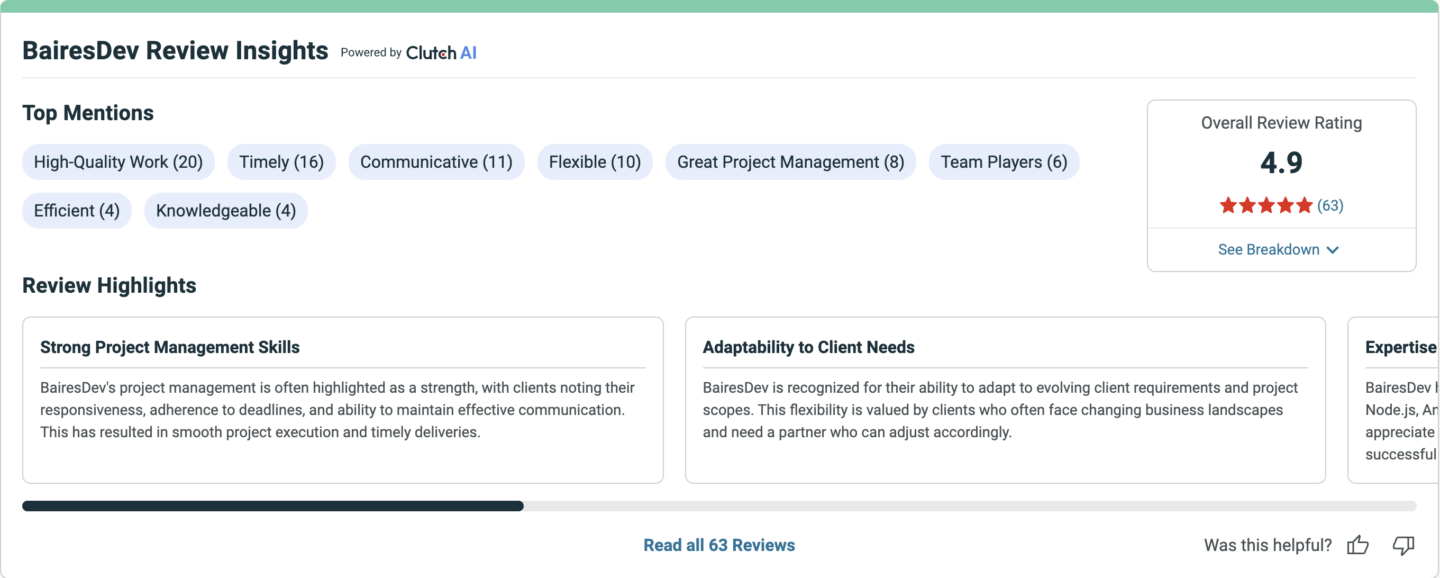
Task: Open the Strong Project Management Skills card
Action: (343, 400)
